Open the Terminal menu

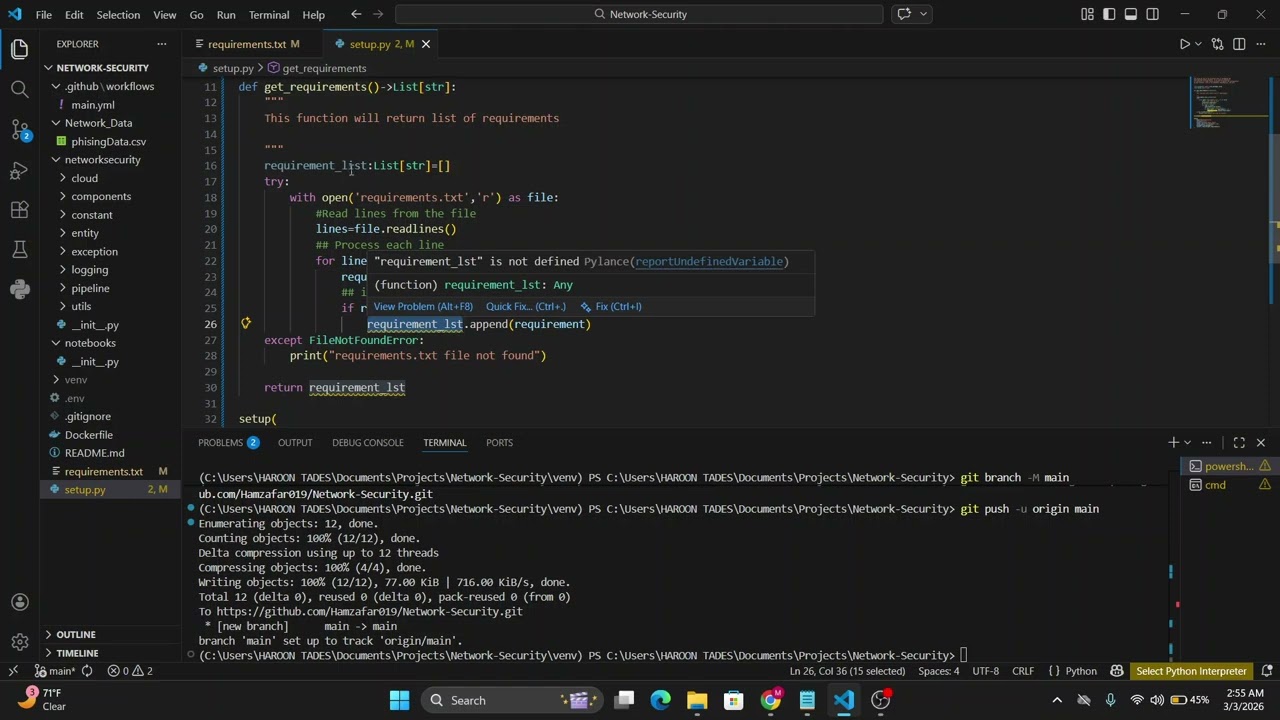click(269, 14)
